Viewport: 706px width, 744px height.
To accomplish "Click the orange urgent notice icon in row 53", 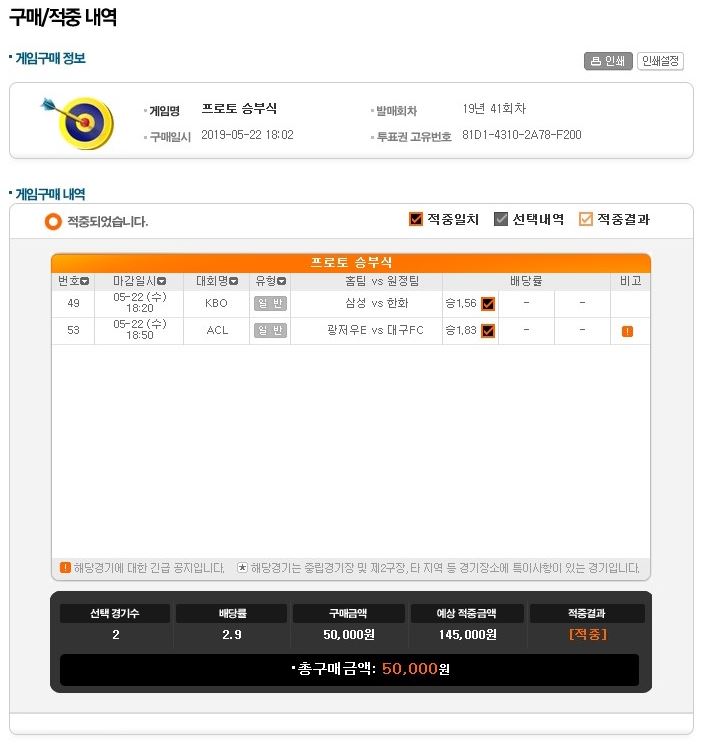I will pyautogui.click(x=627, y=331).
